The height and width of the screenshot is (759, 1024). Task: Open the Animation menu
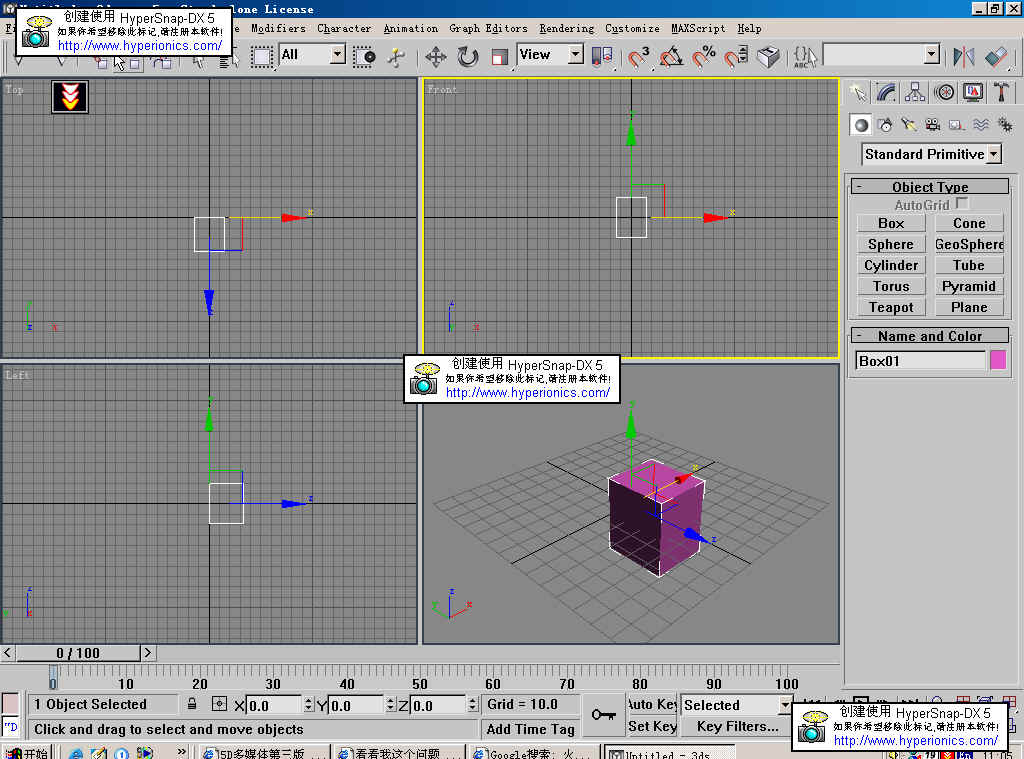pyautogui.click(x=411, y=29)
